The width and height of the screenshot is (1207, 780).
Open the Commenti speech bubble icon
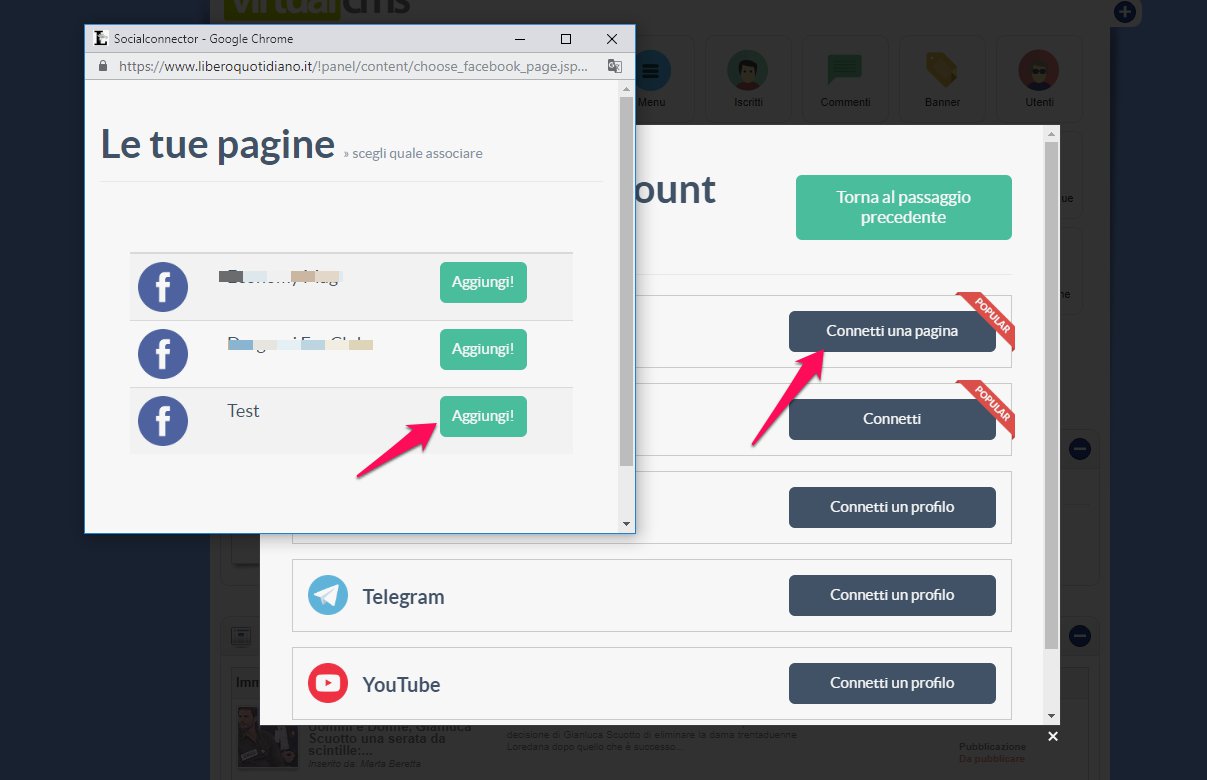844,72
